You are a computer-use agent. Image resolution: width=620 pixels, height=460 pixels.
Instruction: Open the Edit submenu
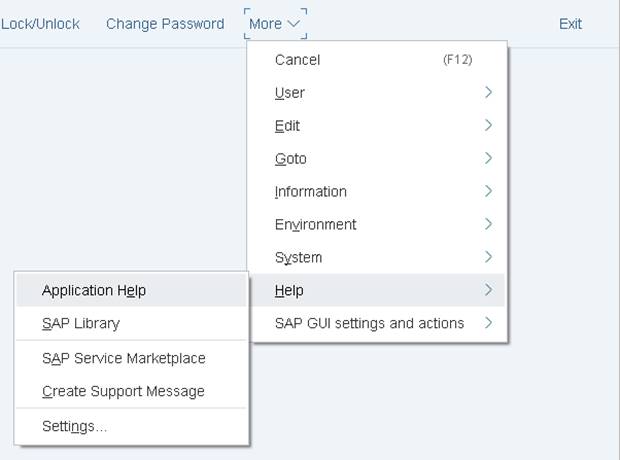(287, 126)
